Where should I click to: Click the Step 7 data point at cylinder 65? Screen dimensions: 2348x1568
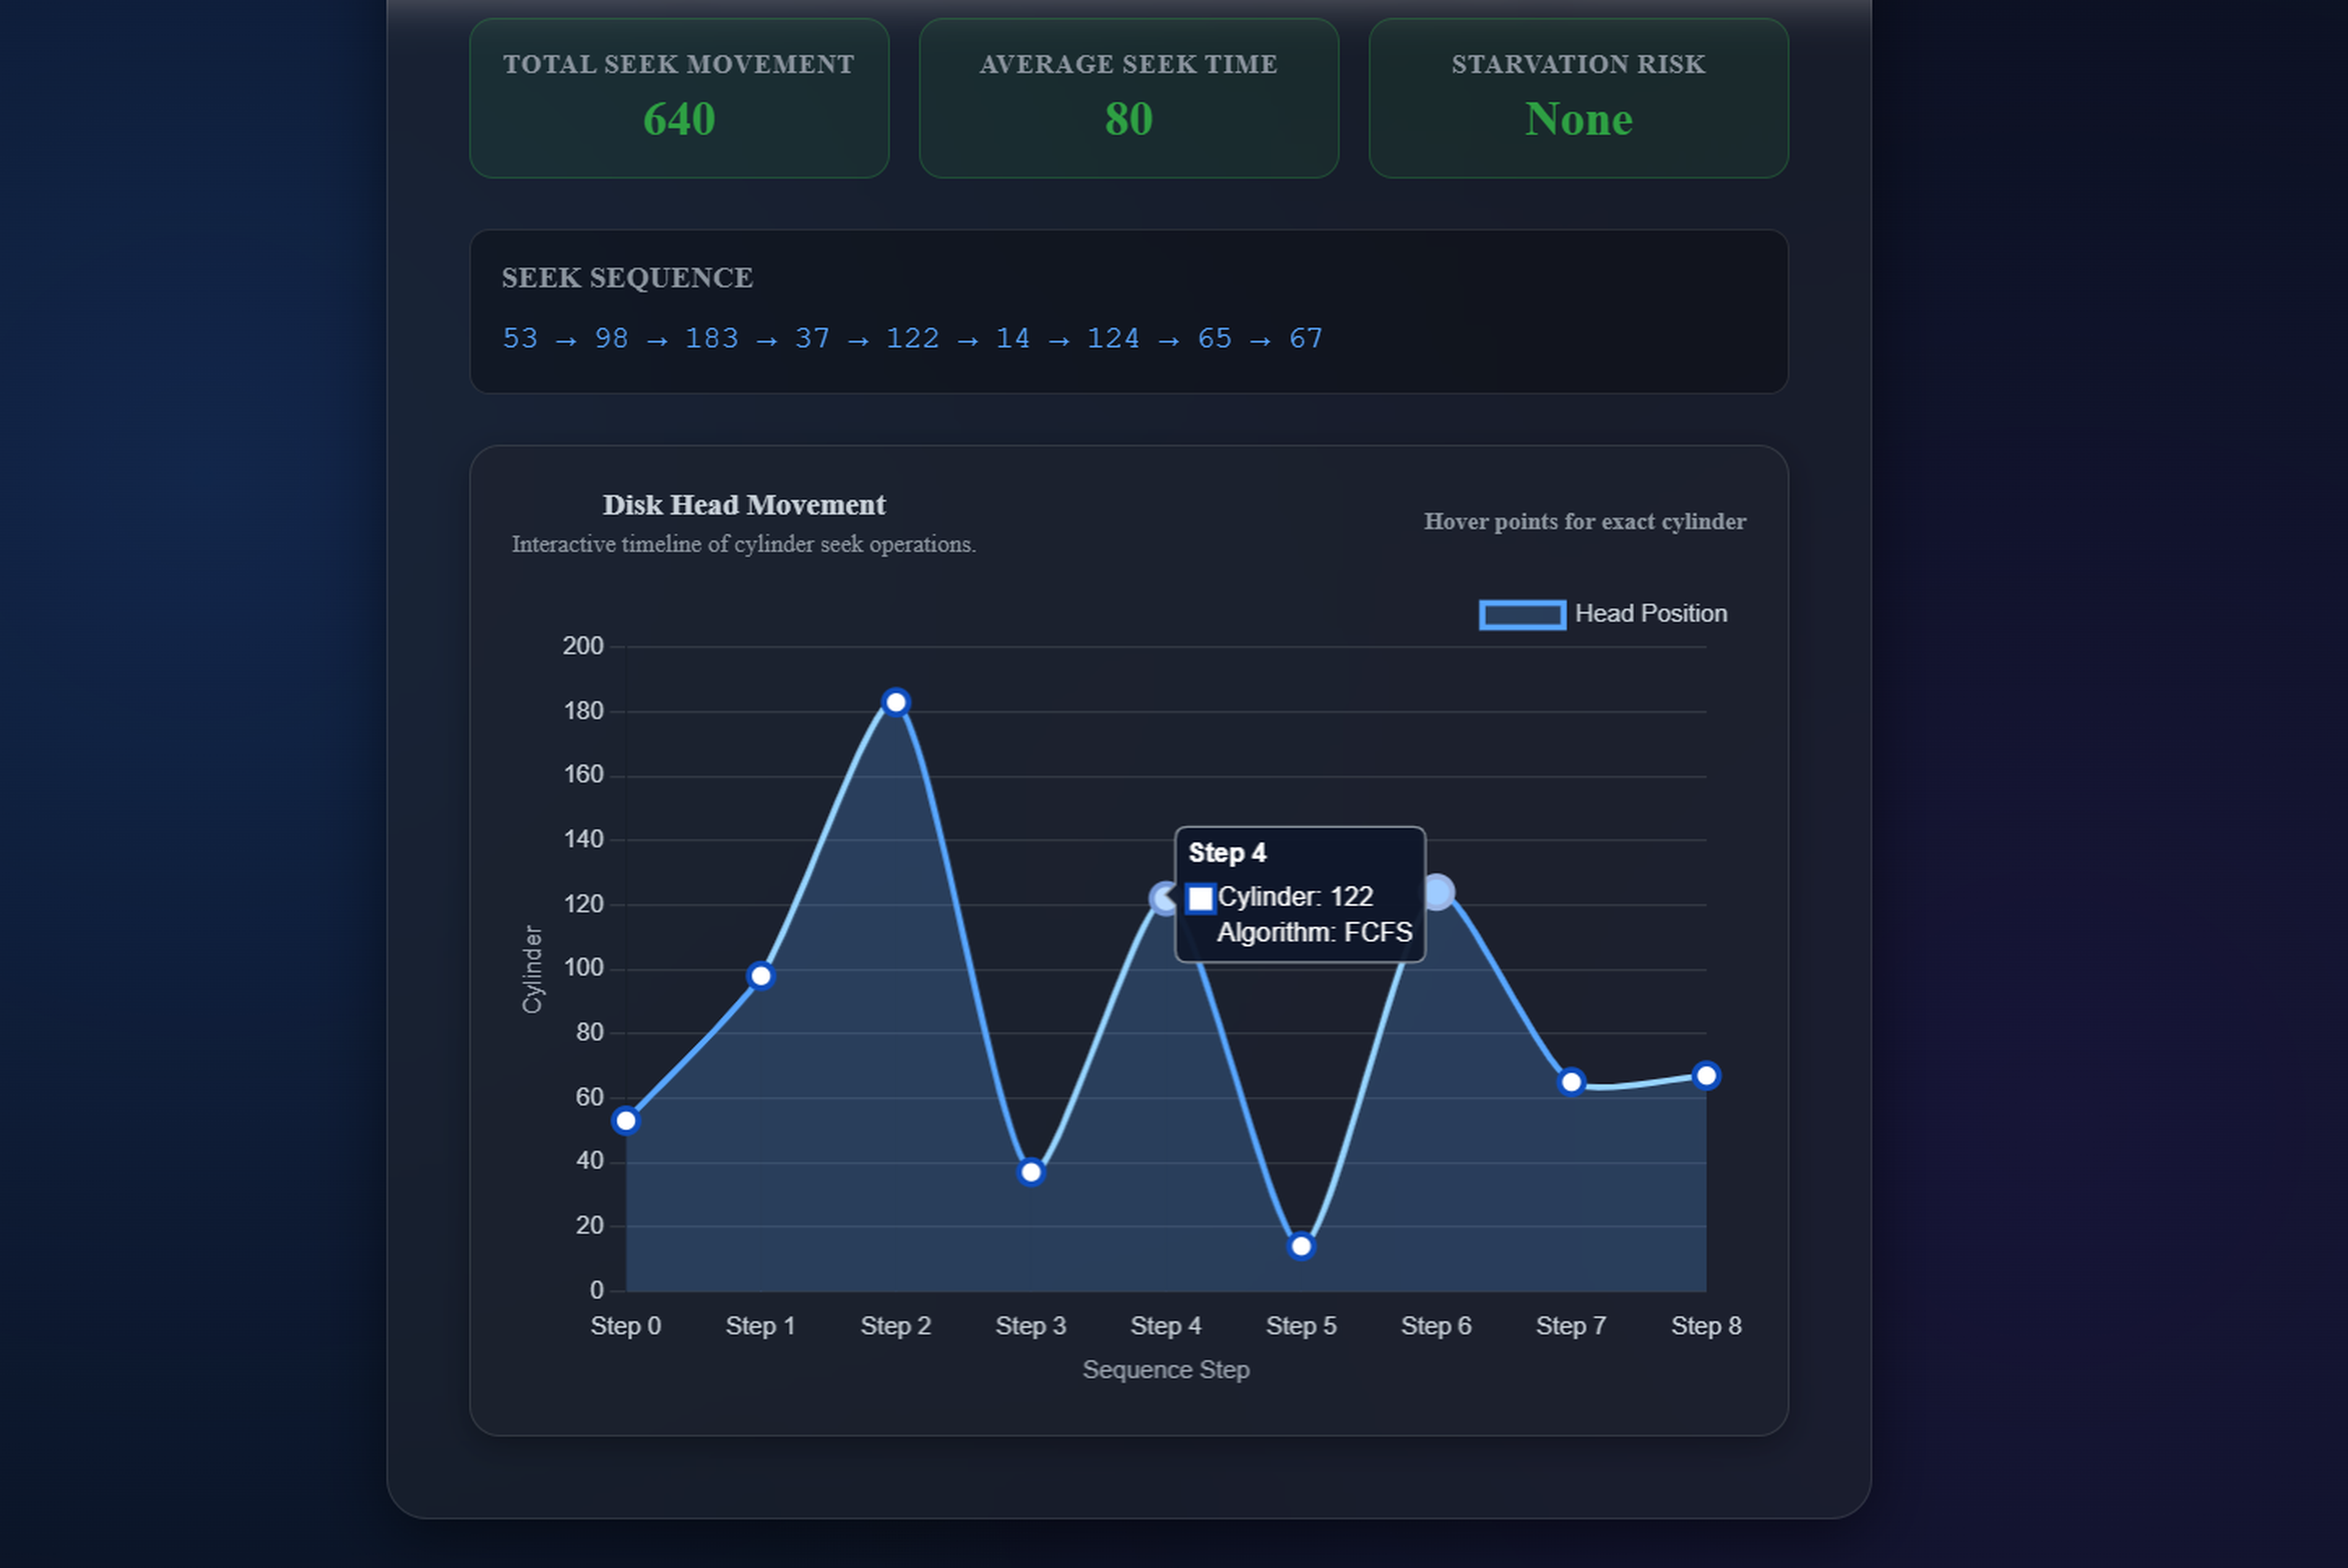tap(1571, 1081)
